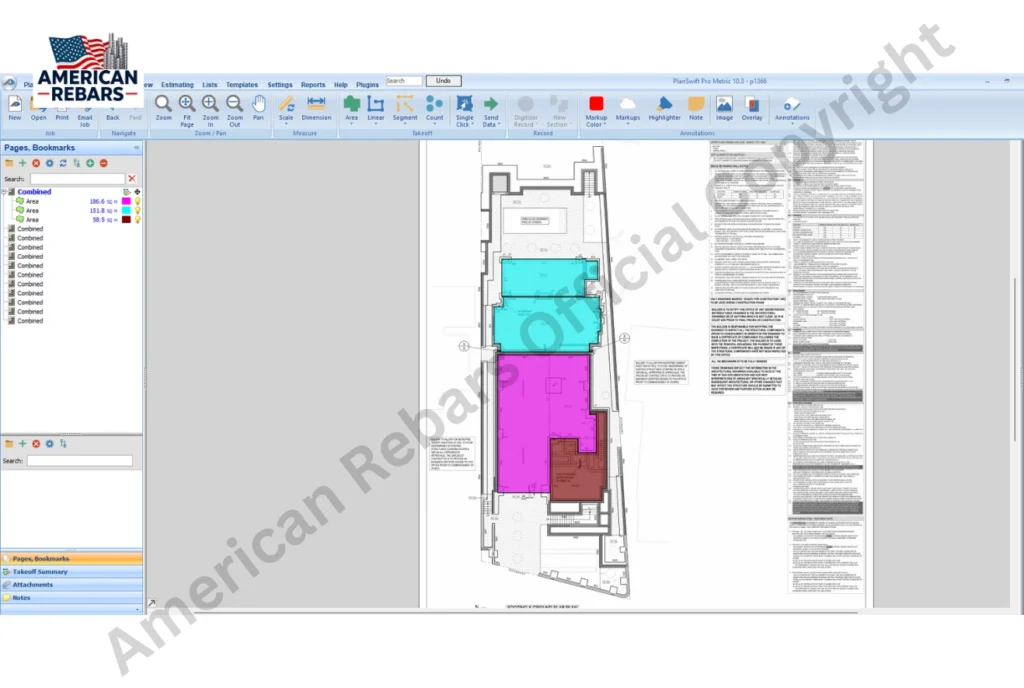Select the Dimension measure tool
The image size is (1024, 688).
[316, 105]
